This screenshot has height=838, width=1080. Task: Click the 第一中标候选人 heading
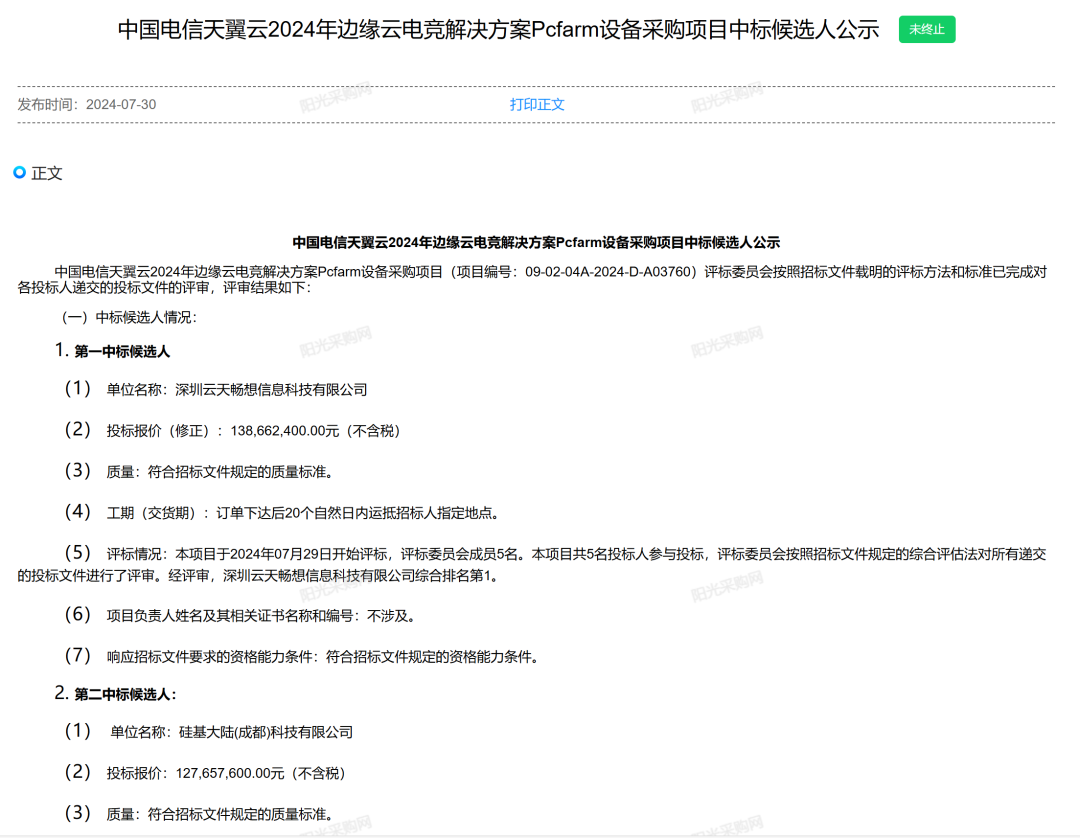tap(122, 352)
